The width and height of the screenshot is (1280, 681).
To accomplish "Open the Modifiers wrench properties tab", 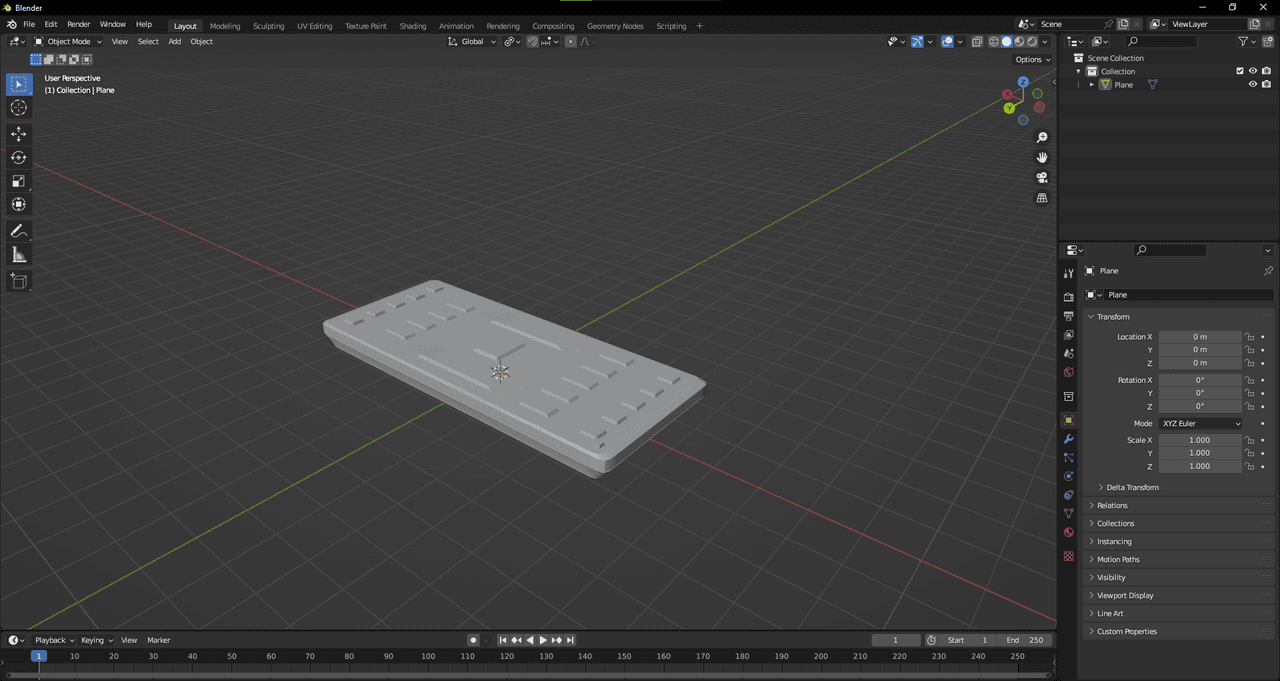I will tap(1068, 439).
